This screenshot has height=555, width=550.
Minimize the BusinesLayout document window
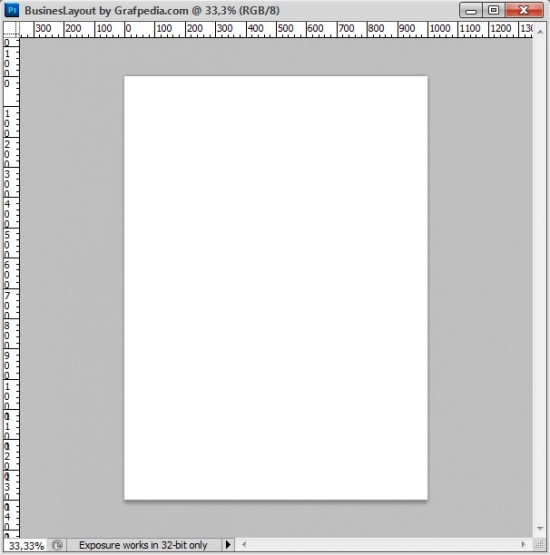click(x=471, y=11)
